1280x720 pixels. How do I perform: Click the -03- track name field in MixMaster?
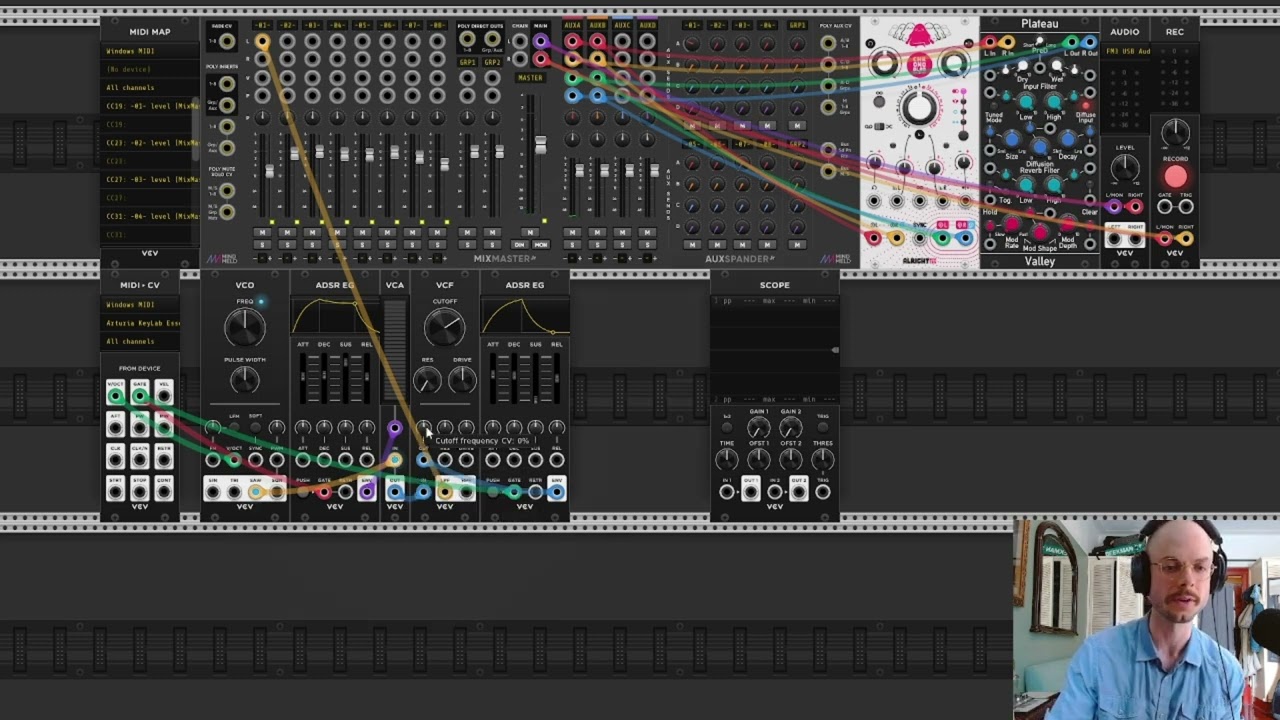point(312,25)
